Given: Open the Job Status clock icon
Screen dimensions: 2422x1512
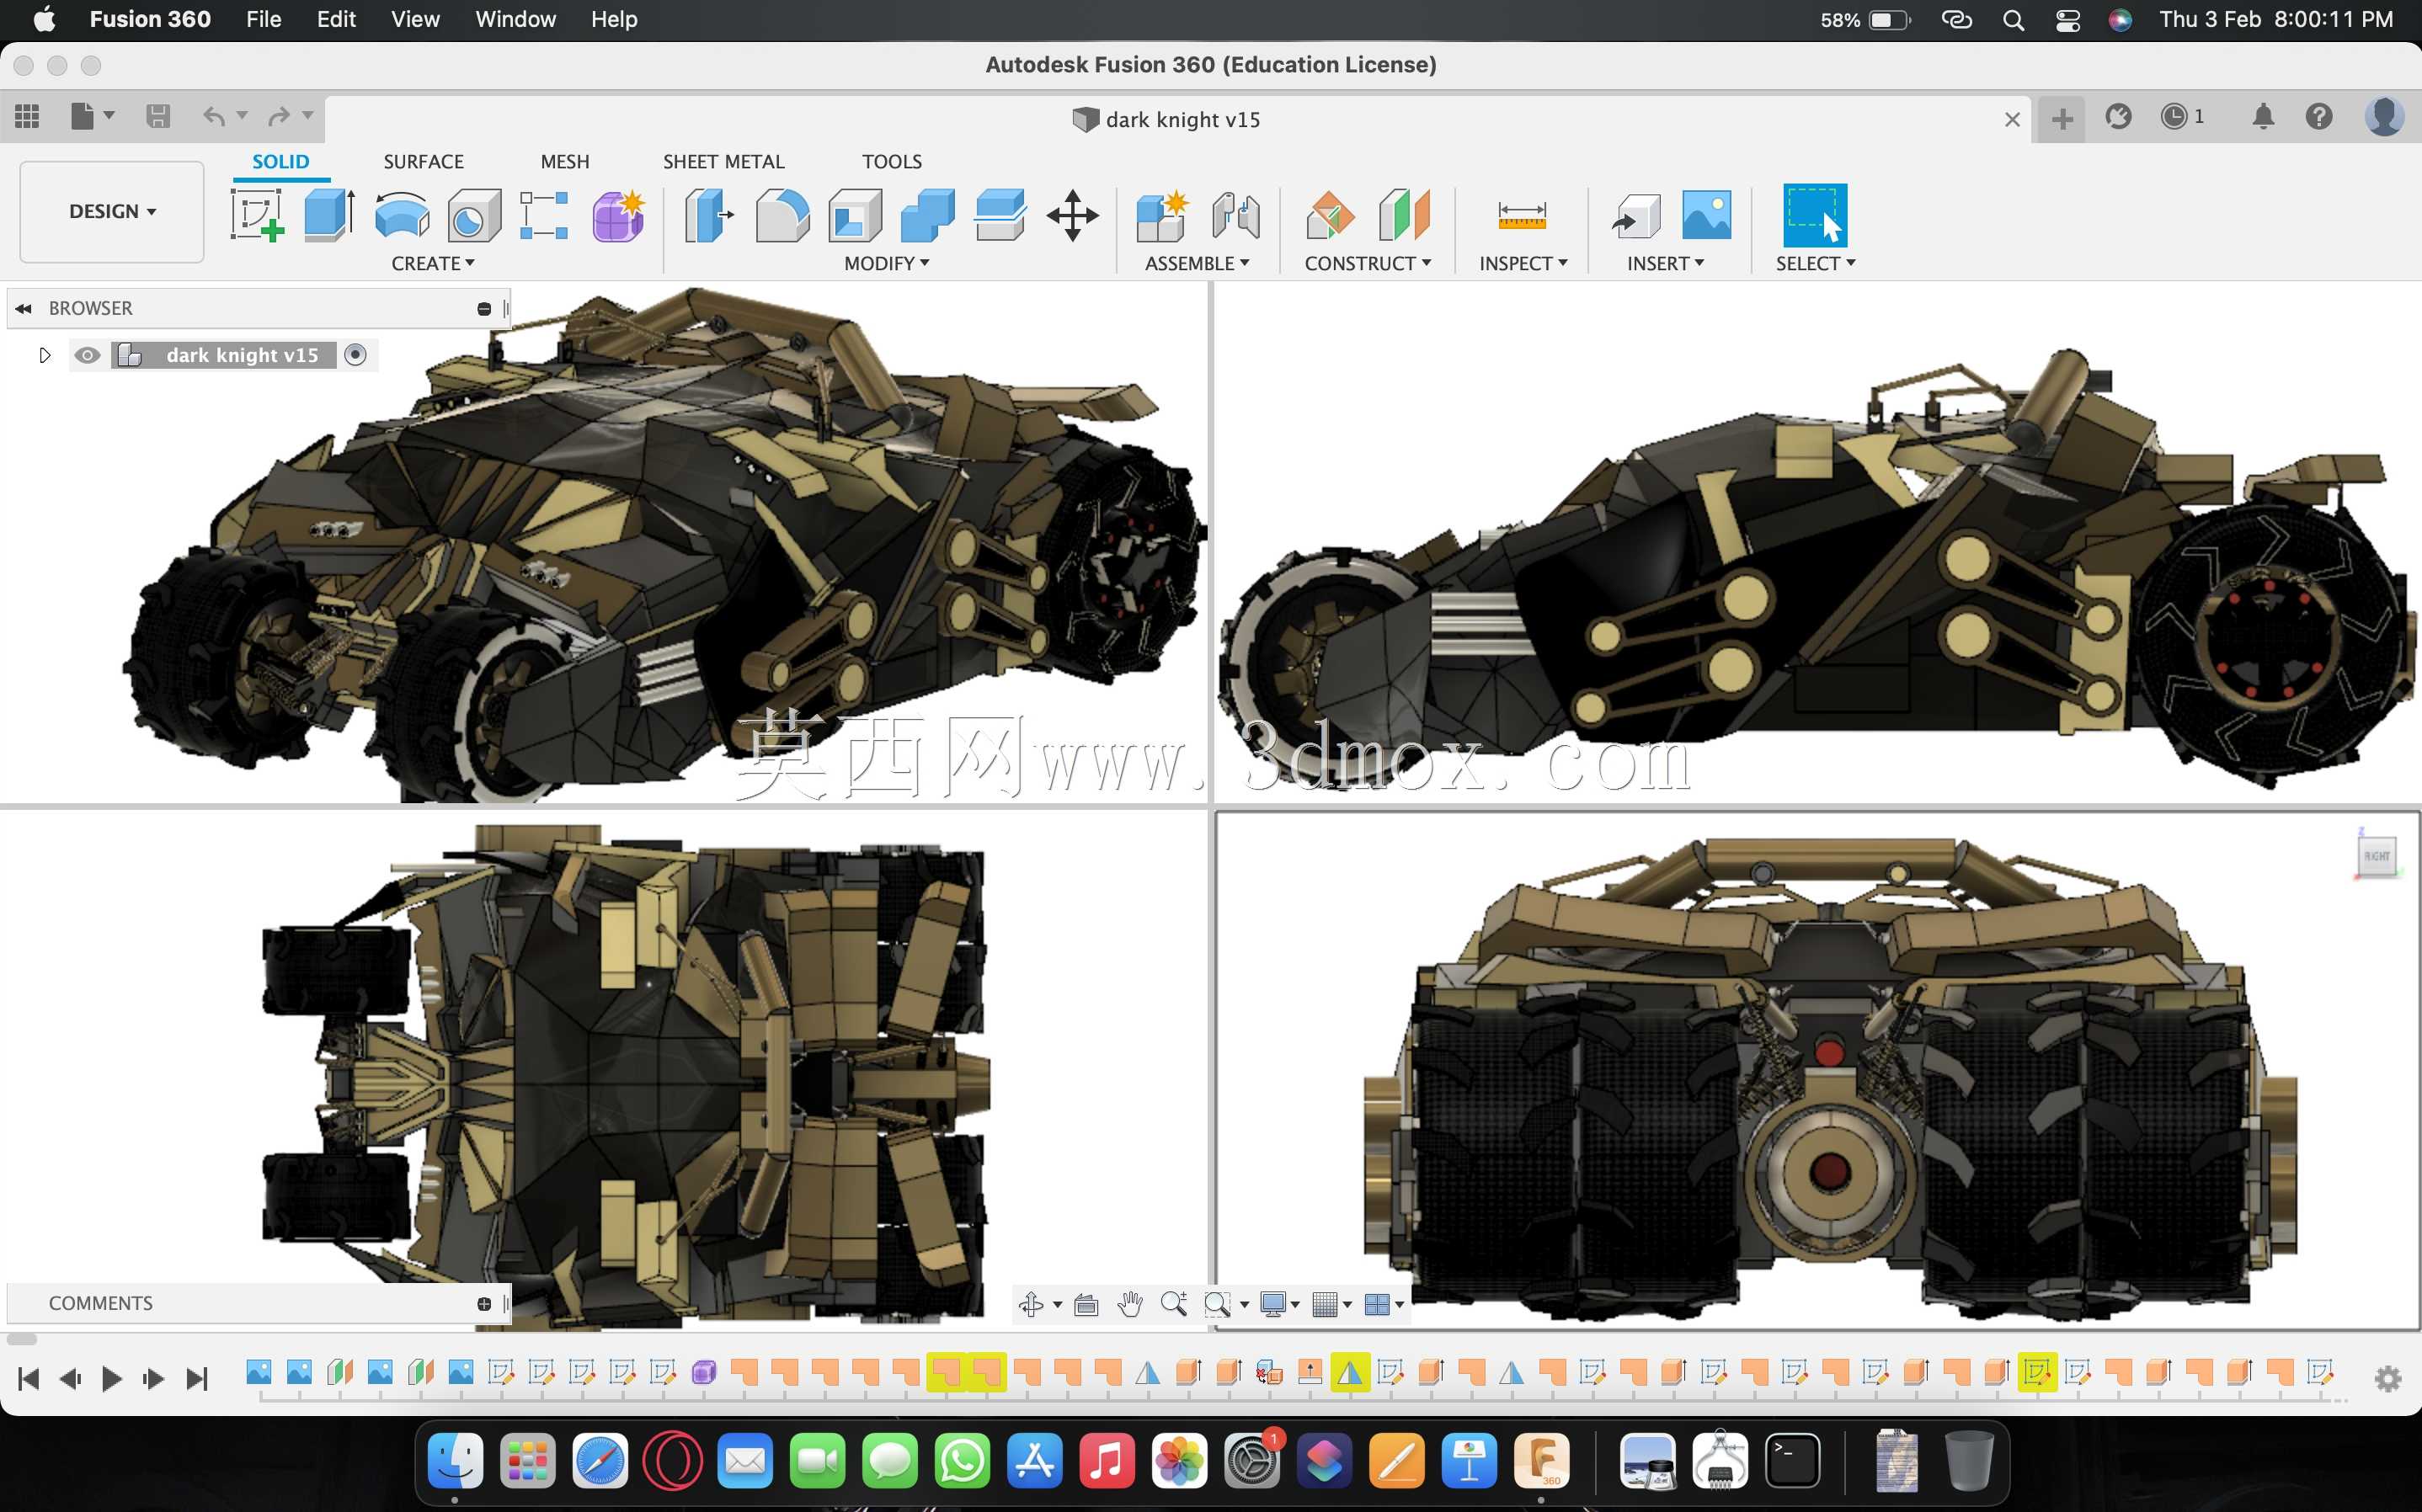Looking at the screenshot, I should tap(2174, 117).
